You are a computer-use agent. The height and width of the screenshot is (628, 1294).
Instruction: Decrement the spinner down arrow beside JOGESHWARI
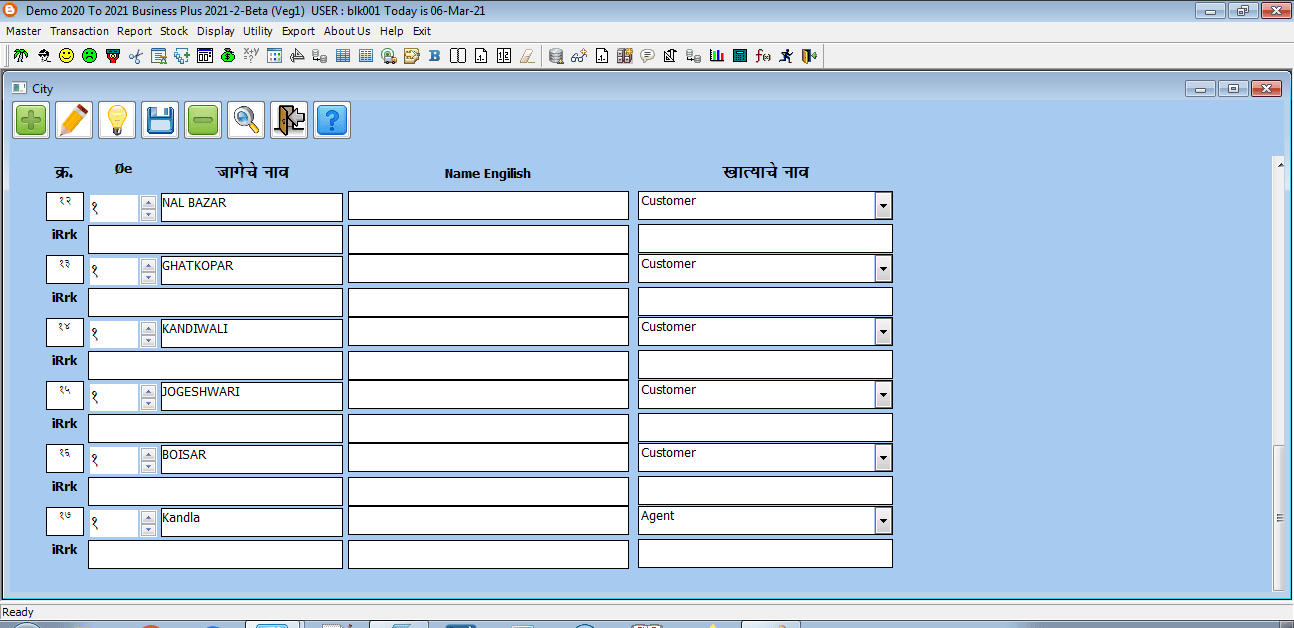[x=149, y=403]
